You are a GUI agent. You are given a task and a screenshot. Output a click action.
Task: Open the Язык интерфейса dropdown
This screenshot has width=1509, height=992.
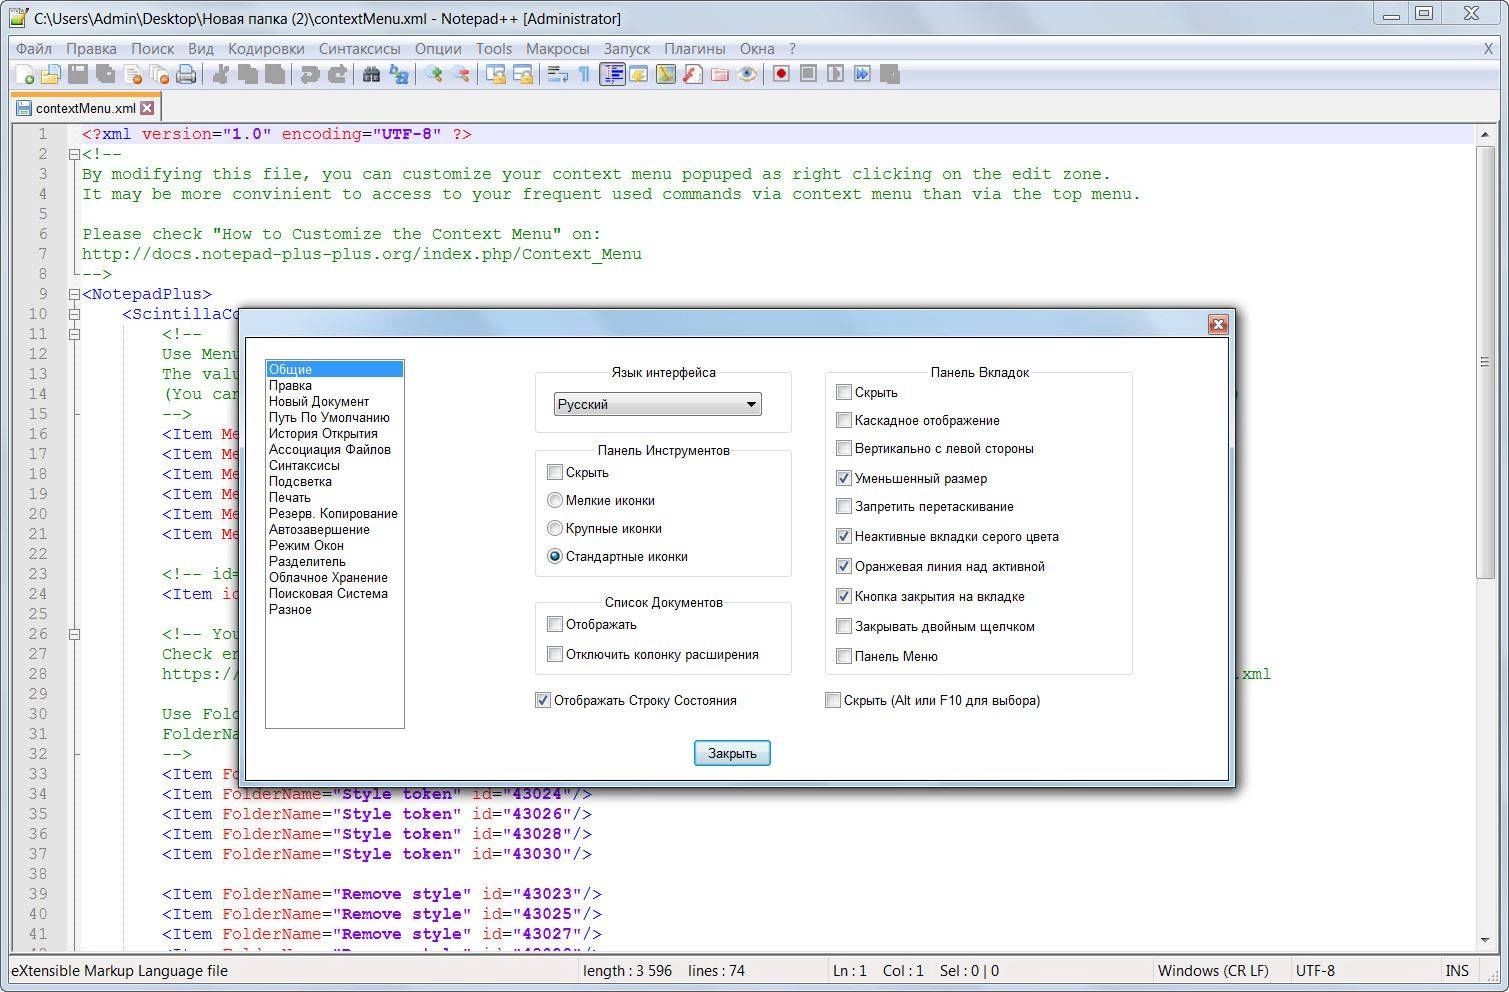coord(658,404)
